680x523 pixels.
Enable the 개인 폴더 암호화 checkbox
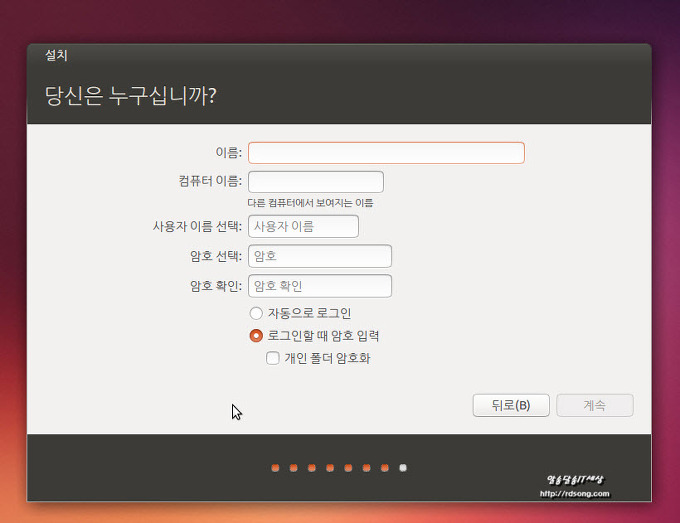273,358
